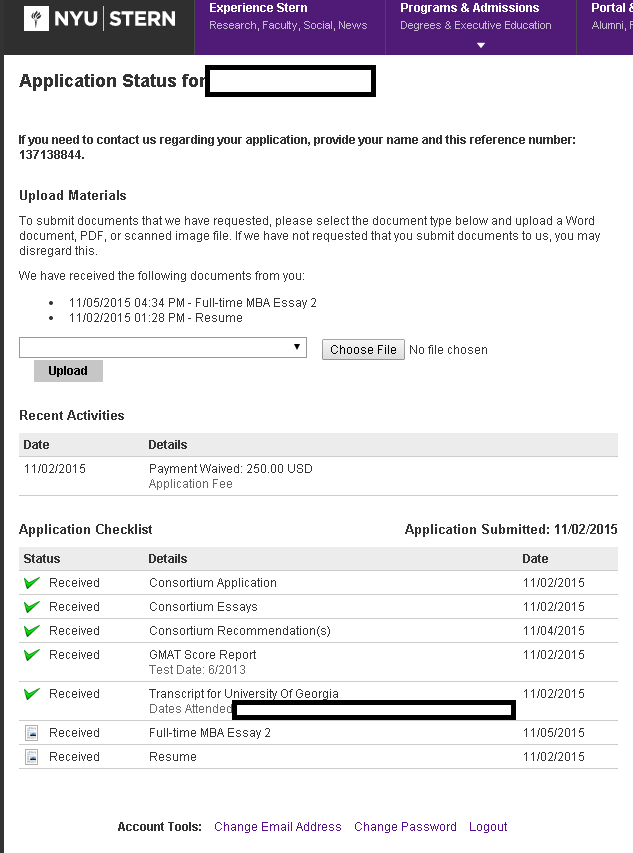Click the green check for University Of Georgia transcript
The height and width of the screenshot is (853, 633).
32,694
